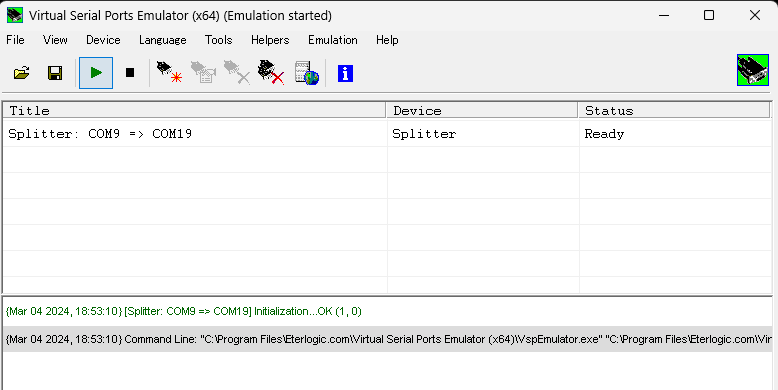Open the View menu
The image size is (778, 390).
55,40
